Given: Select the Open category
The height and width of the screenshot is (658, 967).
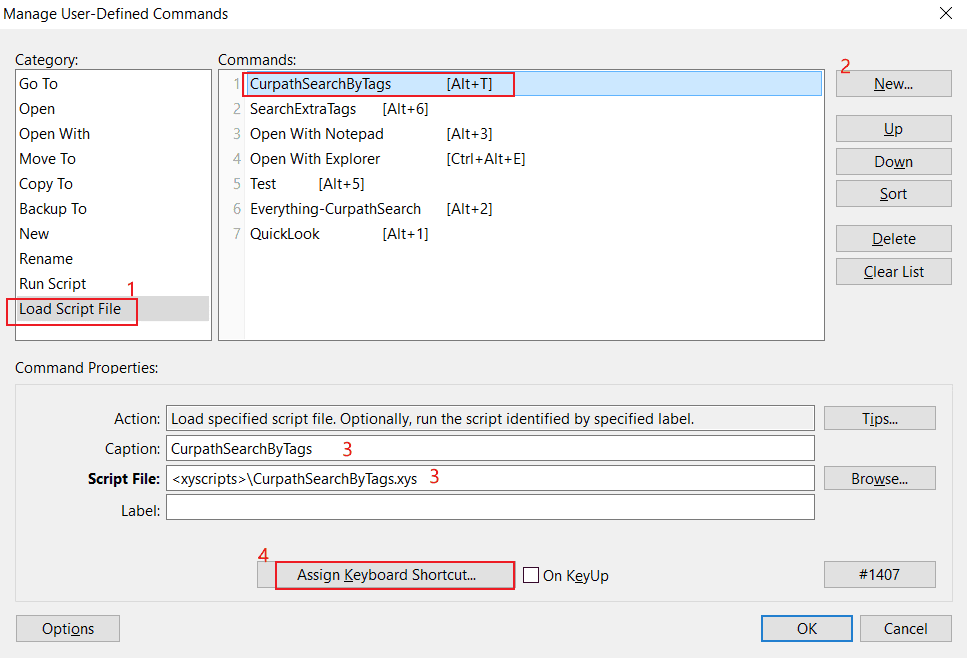Looking at the screenshot, I should pos(112,109).
